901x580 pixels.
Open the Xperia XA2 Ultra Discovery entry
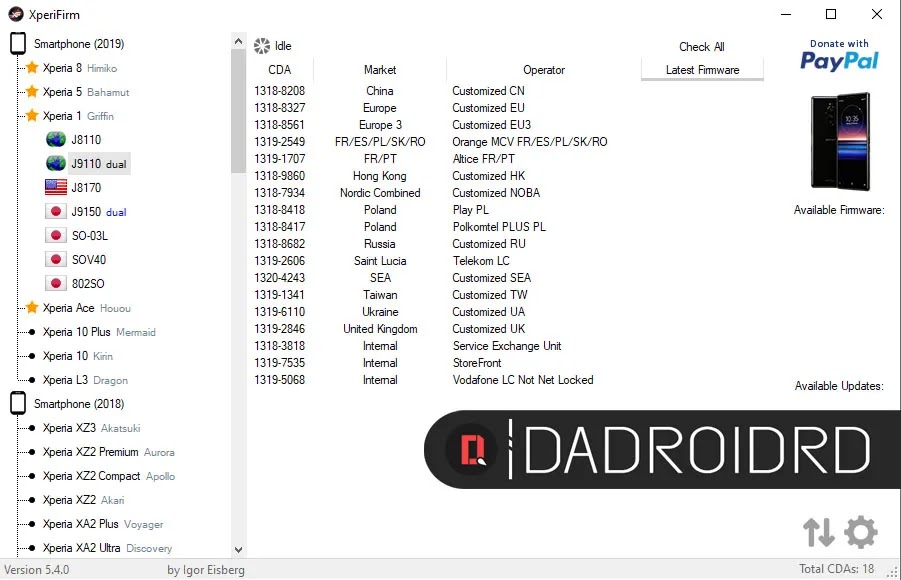click(107, 548)
